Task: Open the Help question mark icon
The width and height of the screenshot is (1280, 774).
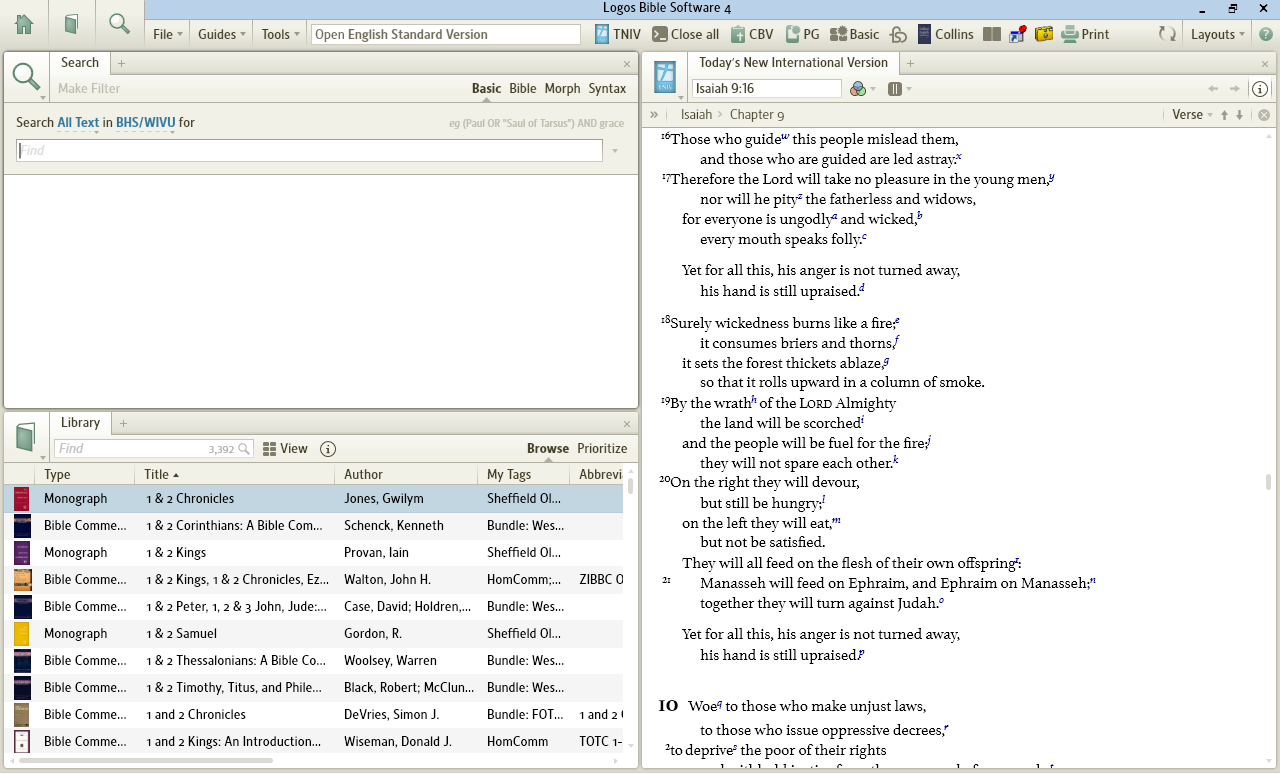Action: [1265, 34]
